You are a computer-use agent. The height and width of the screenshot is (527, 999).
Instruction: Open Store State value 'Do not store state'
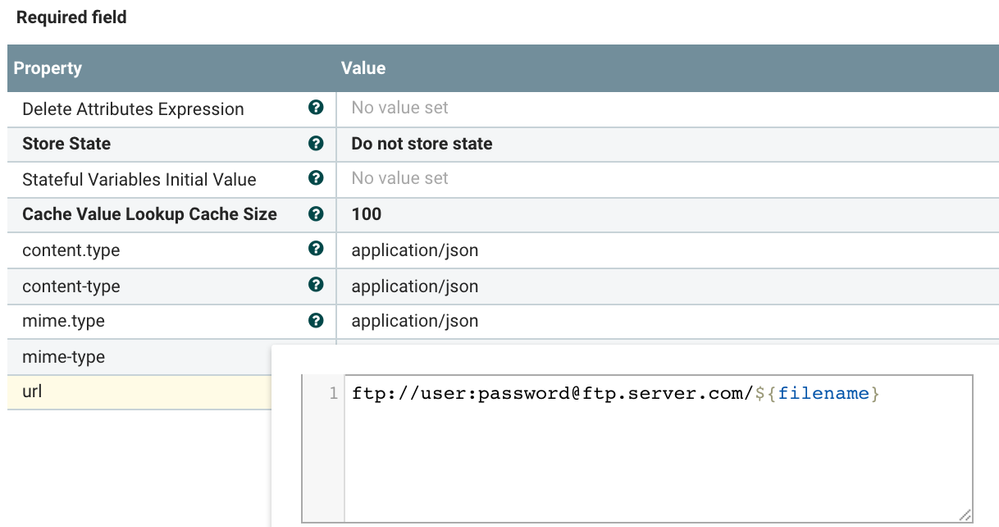(421, 144)
